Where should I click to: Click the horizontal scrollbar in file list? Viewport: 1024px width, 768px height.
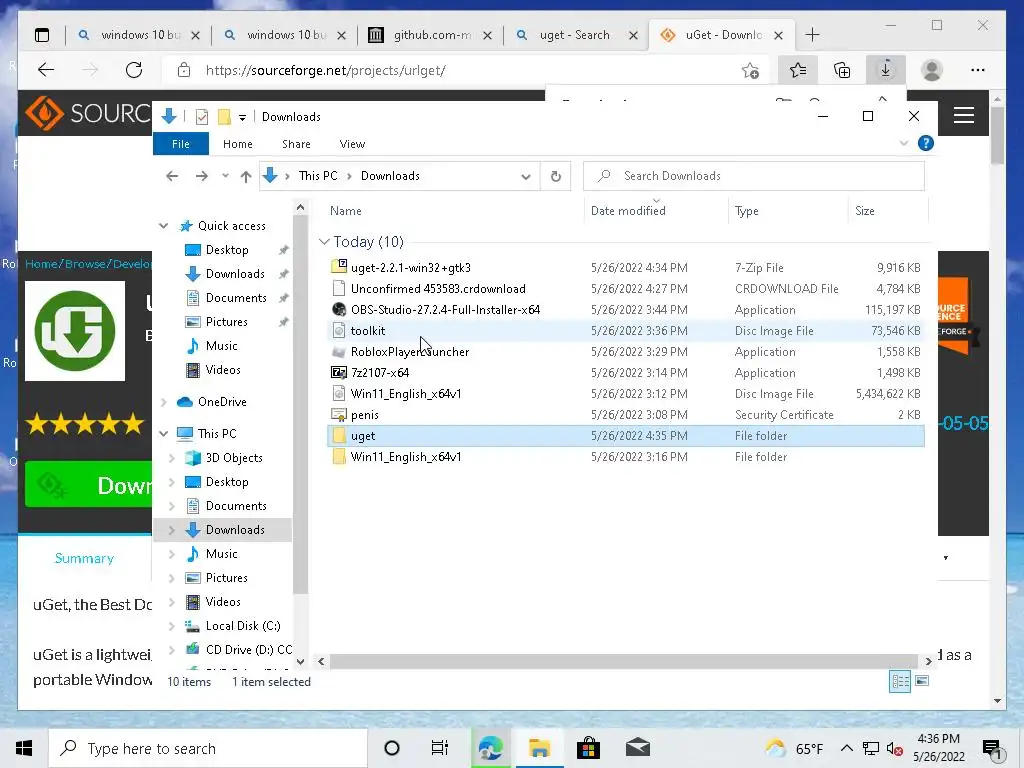(x=624, y=661)
